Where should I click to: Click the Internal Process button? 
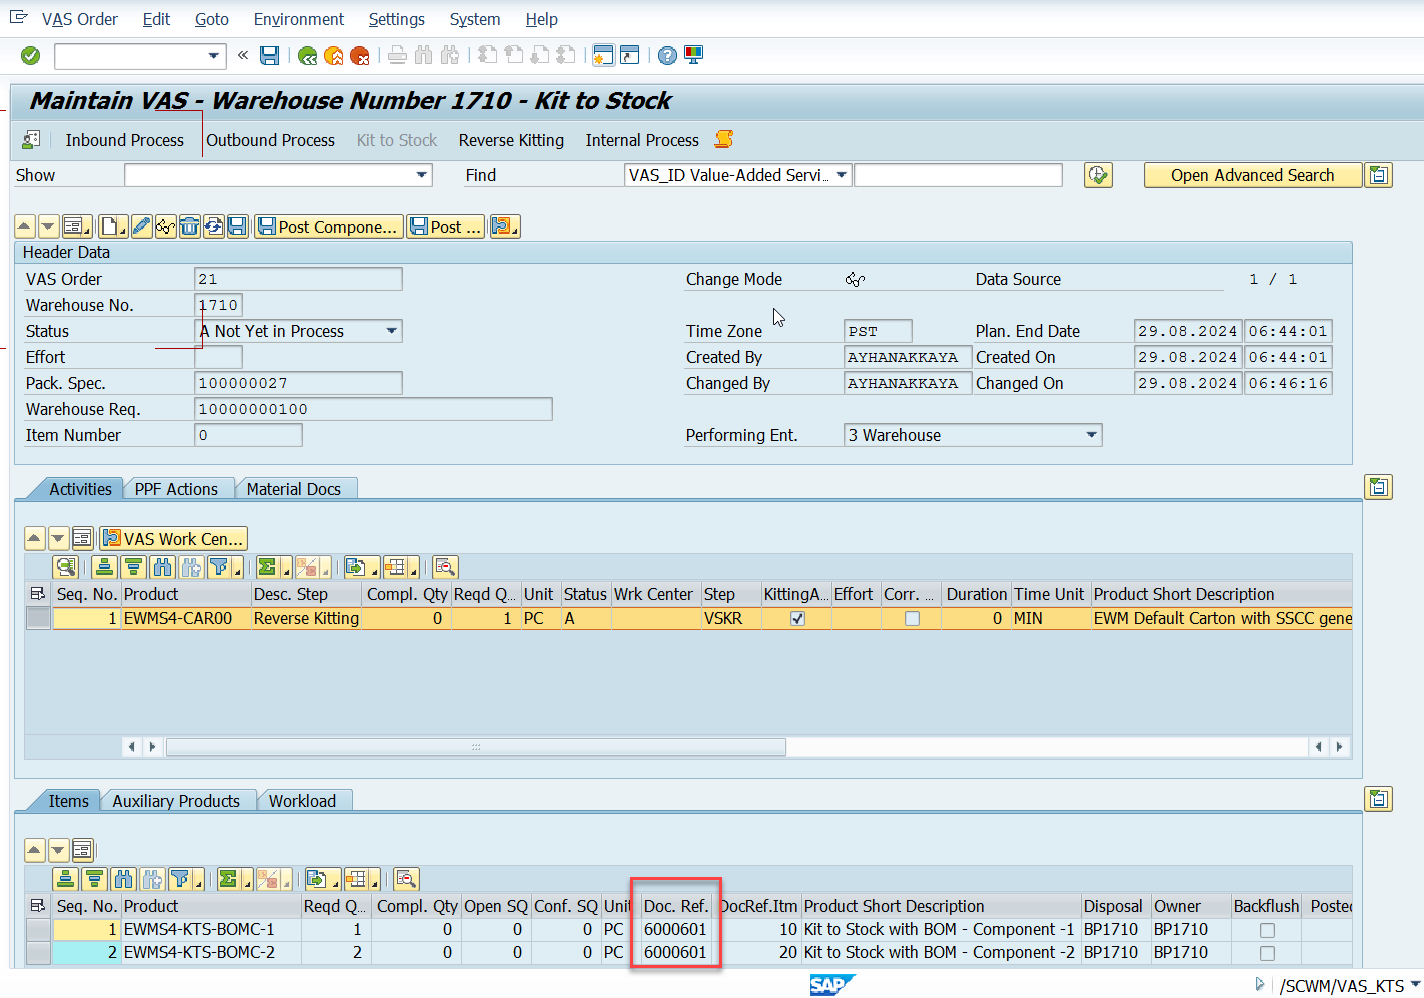(642, 140)
